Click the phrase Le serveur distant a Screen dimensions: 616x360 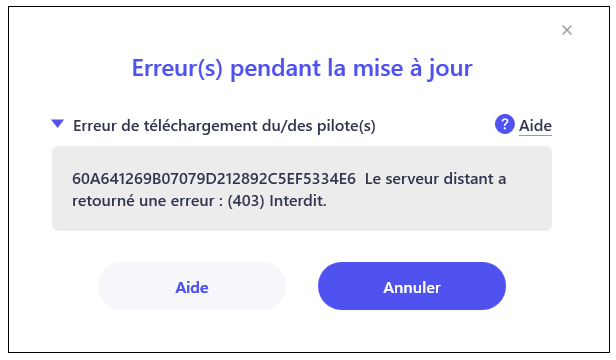pos(435,179)
